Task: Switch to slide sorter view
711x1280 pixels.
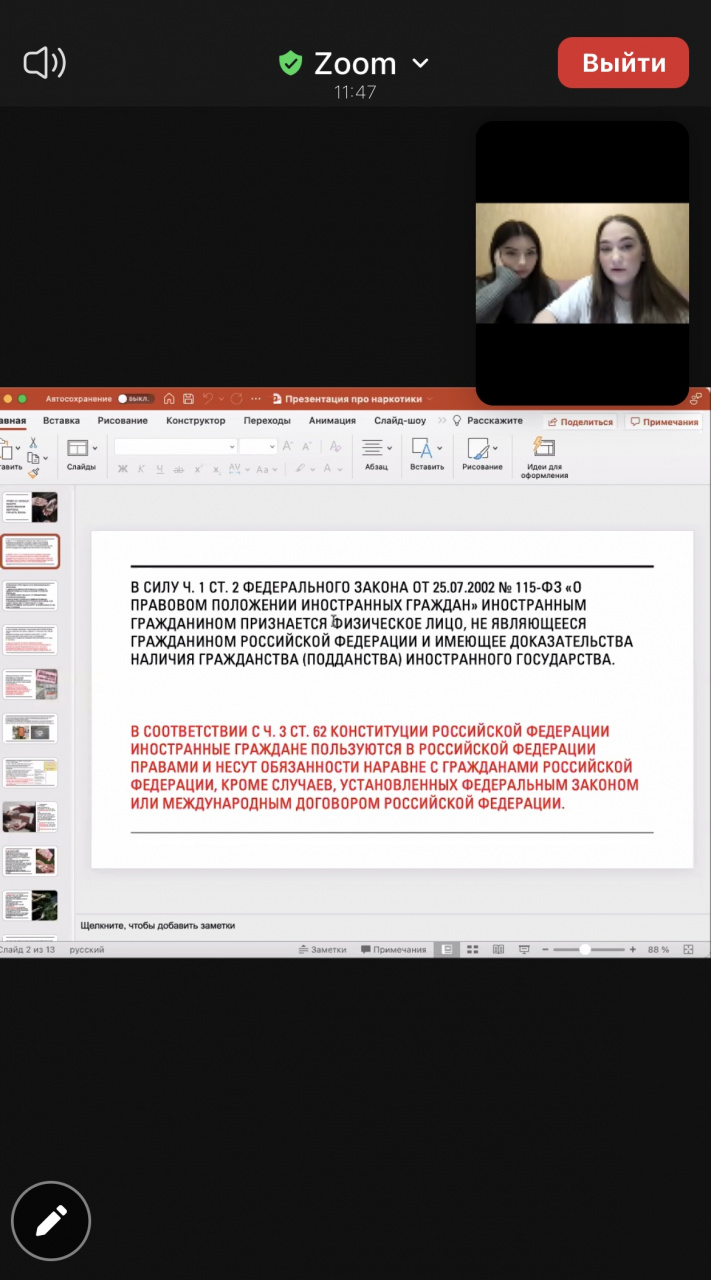Action: tap(471, 949)
